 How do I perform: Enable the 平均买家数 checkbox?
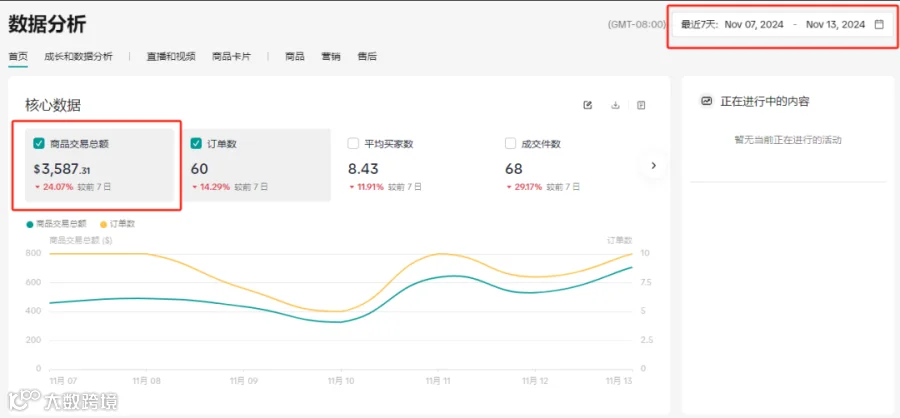[353, 144]
